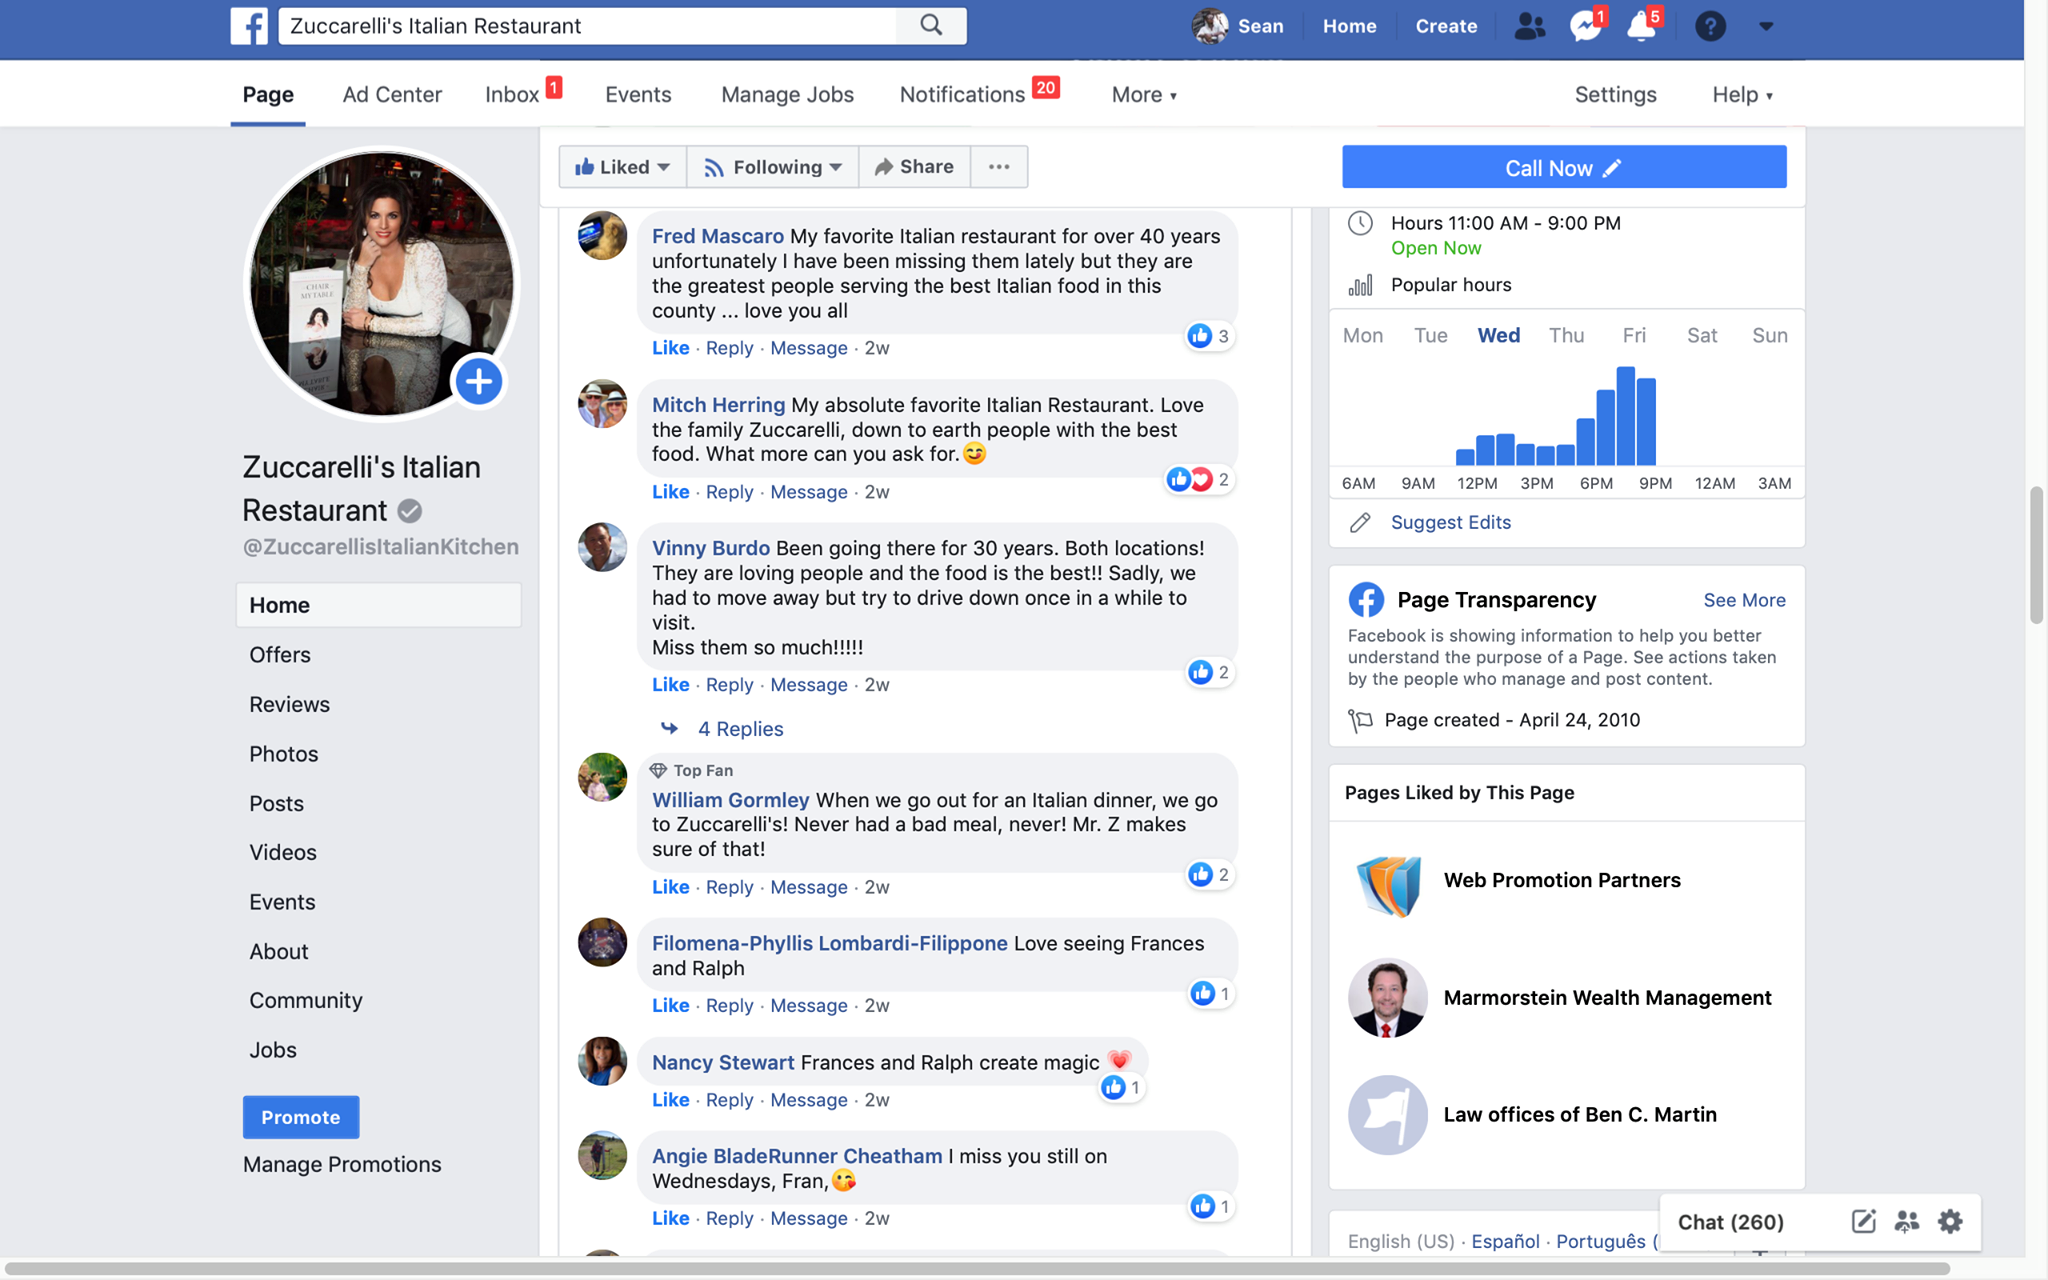Viewport: 2048px width, 1280px height.
Task: Click Like under Filomena-Phyllis Lombardi-Filippone's comment
Action: tap(670, 1006)
